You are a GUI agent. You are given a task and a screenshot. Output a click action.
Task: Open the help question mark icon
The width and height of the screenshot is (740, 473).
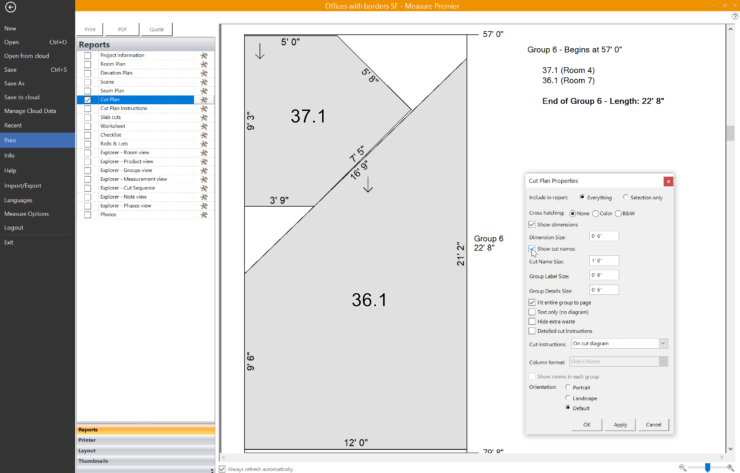(734, 16)
